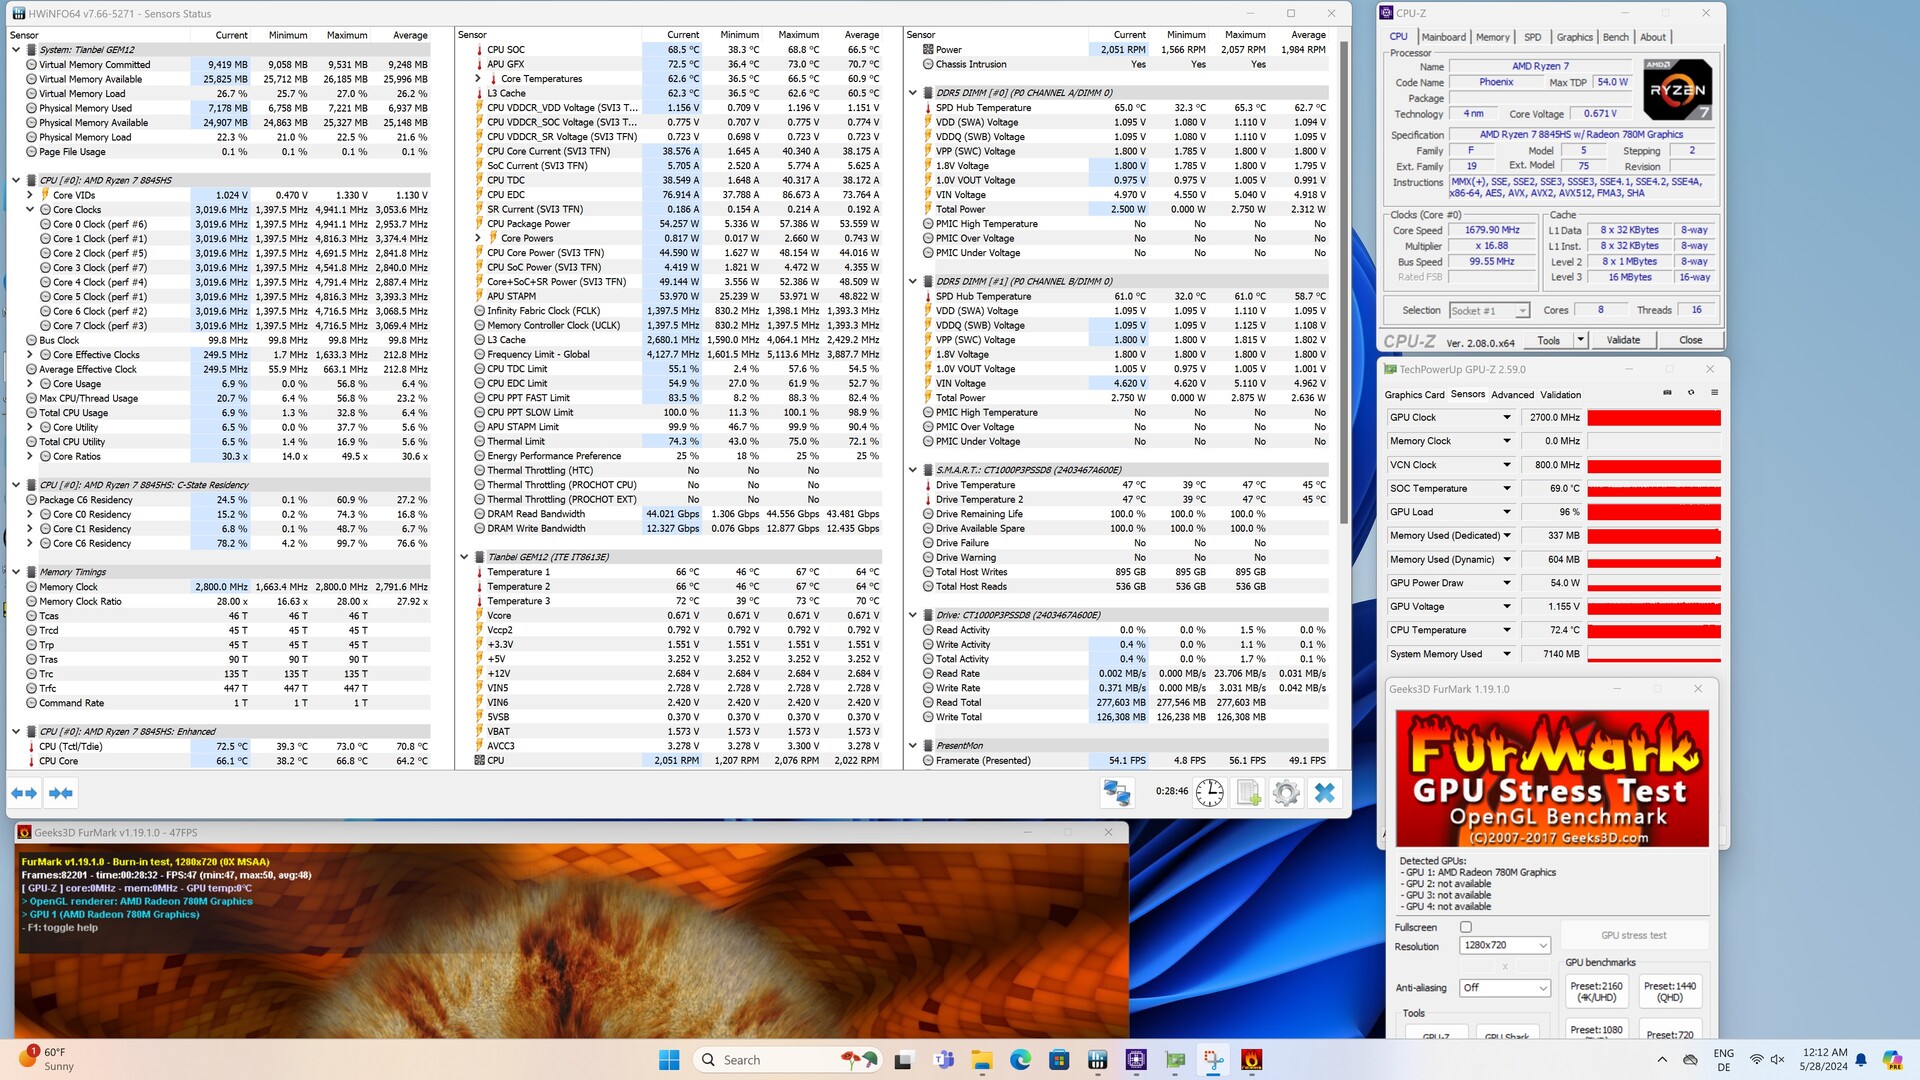1920x1080 pixels.
Task: Switch to CPU-Z Memory tab
Action: (1493, 37)
